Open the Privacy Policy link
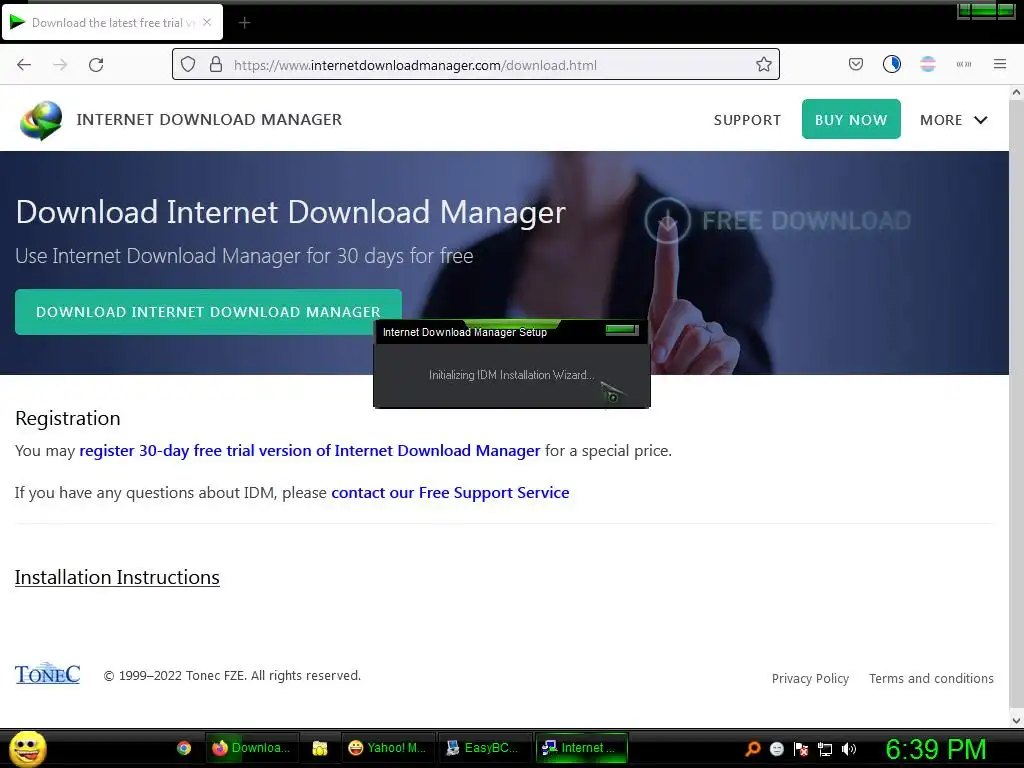The image size is (1024, 768). pyautogui.click(x=810, y=679)
